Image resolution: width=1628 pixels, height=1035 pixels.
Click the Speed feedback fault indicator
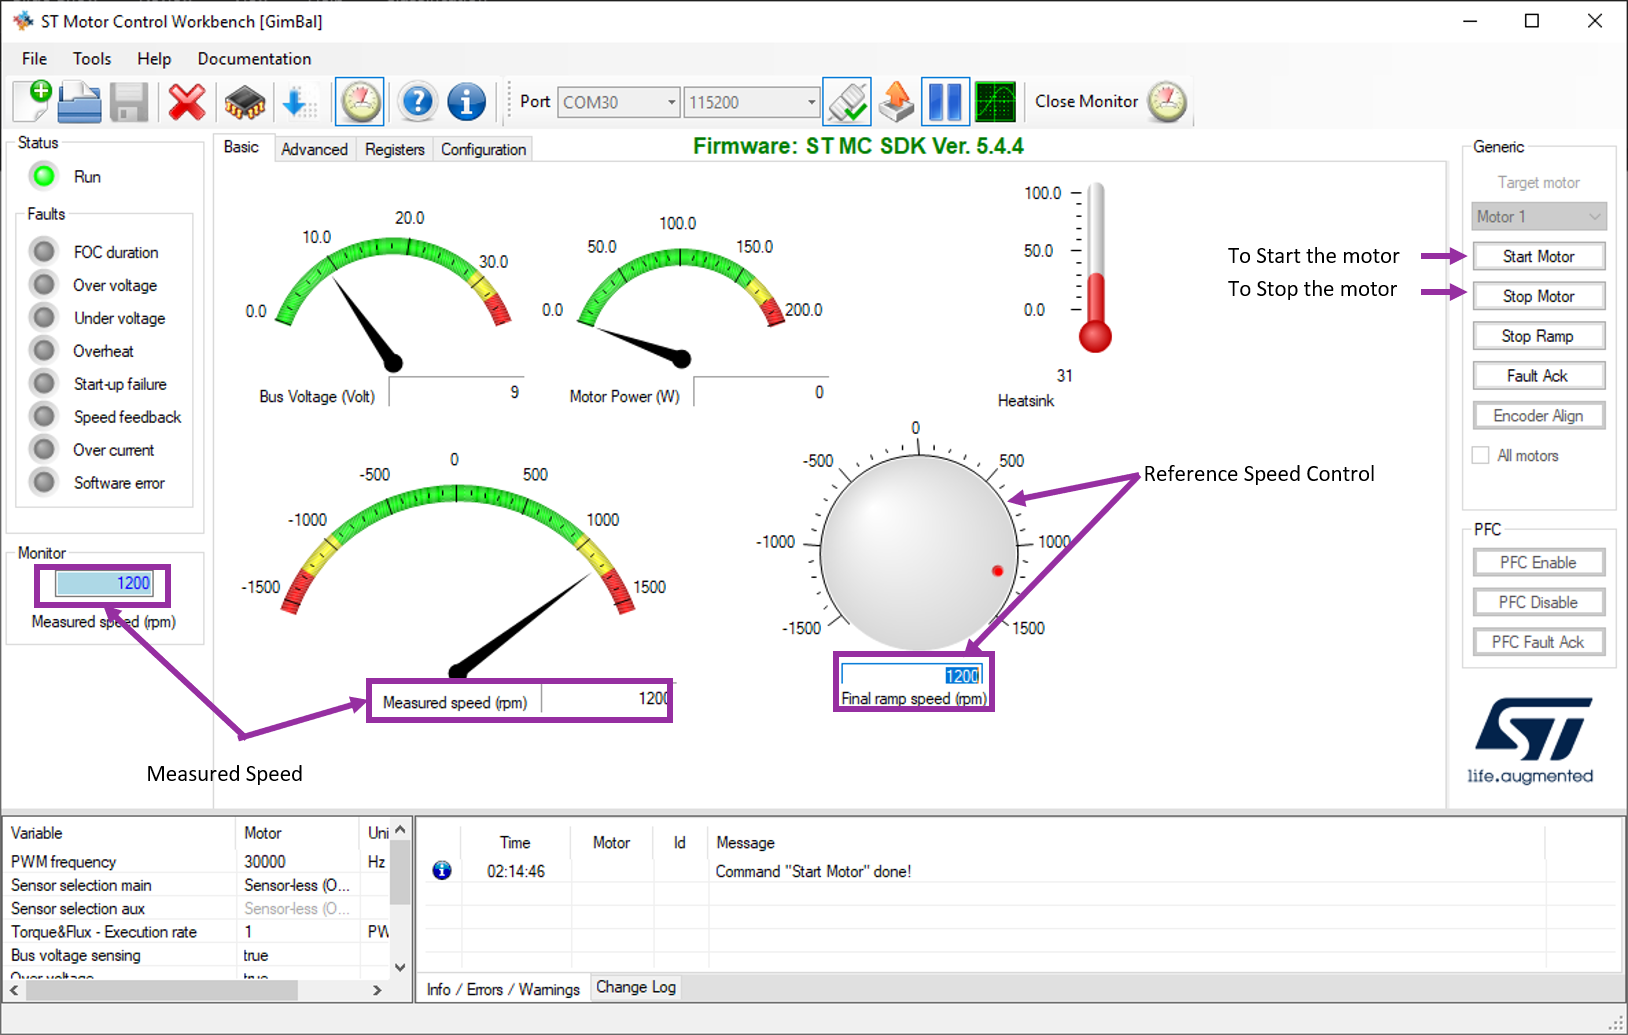pyautogui.click(x=43, y=416)
